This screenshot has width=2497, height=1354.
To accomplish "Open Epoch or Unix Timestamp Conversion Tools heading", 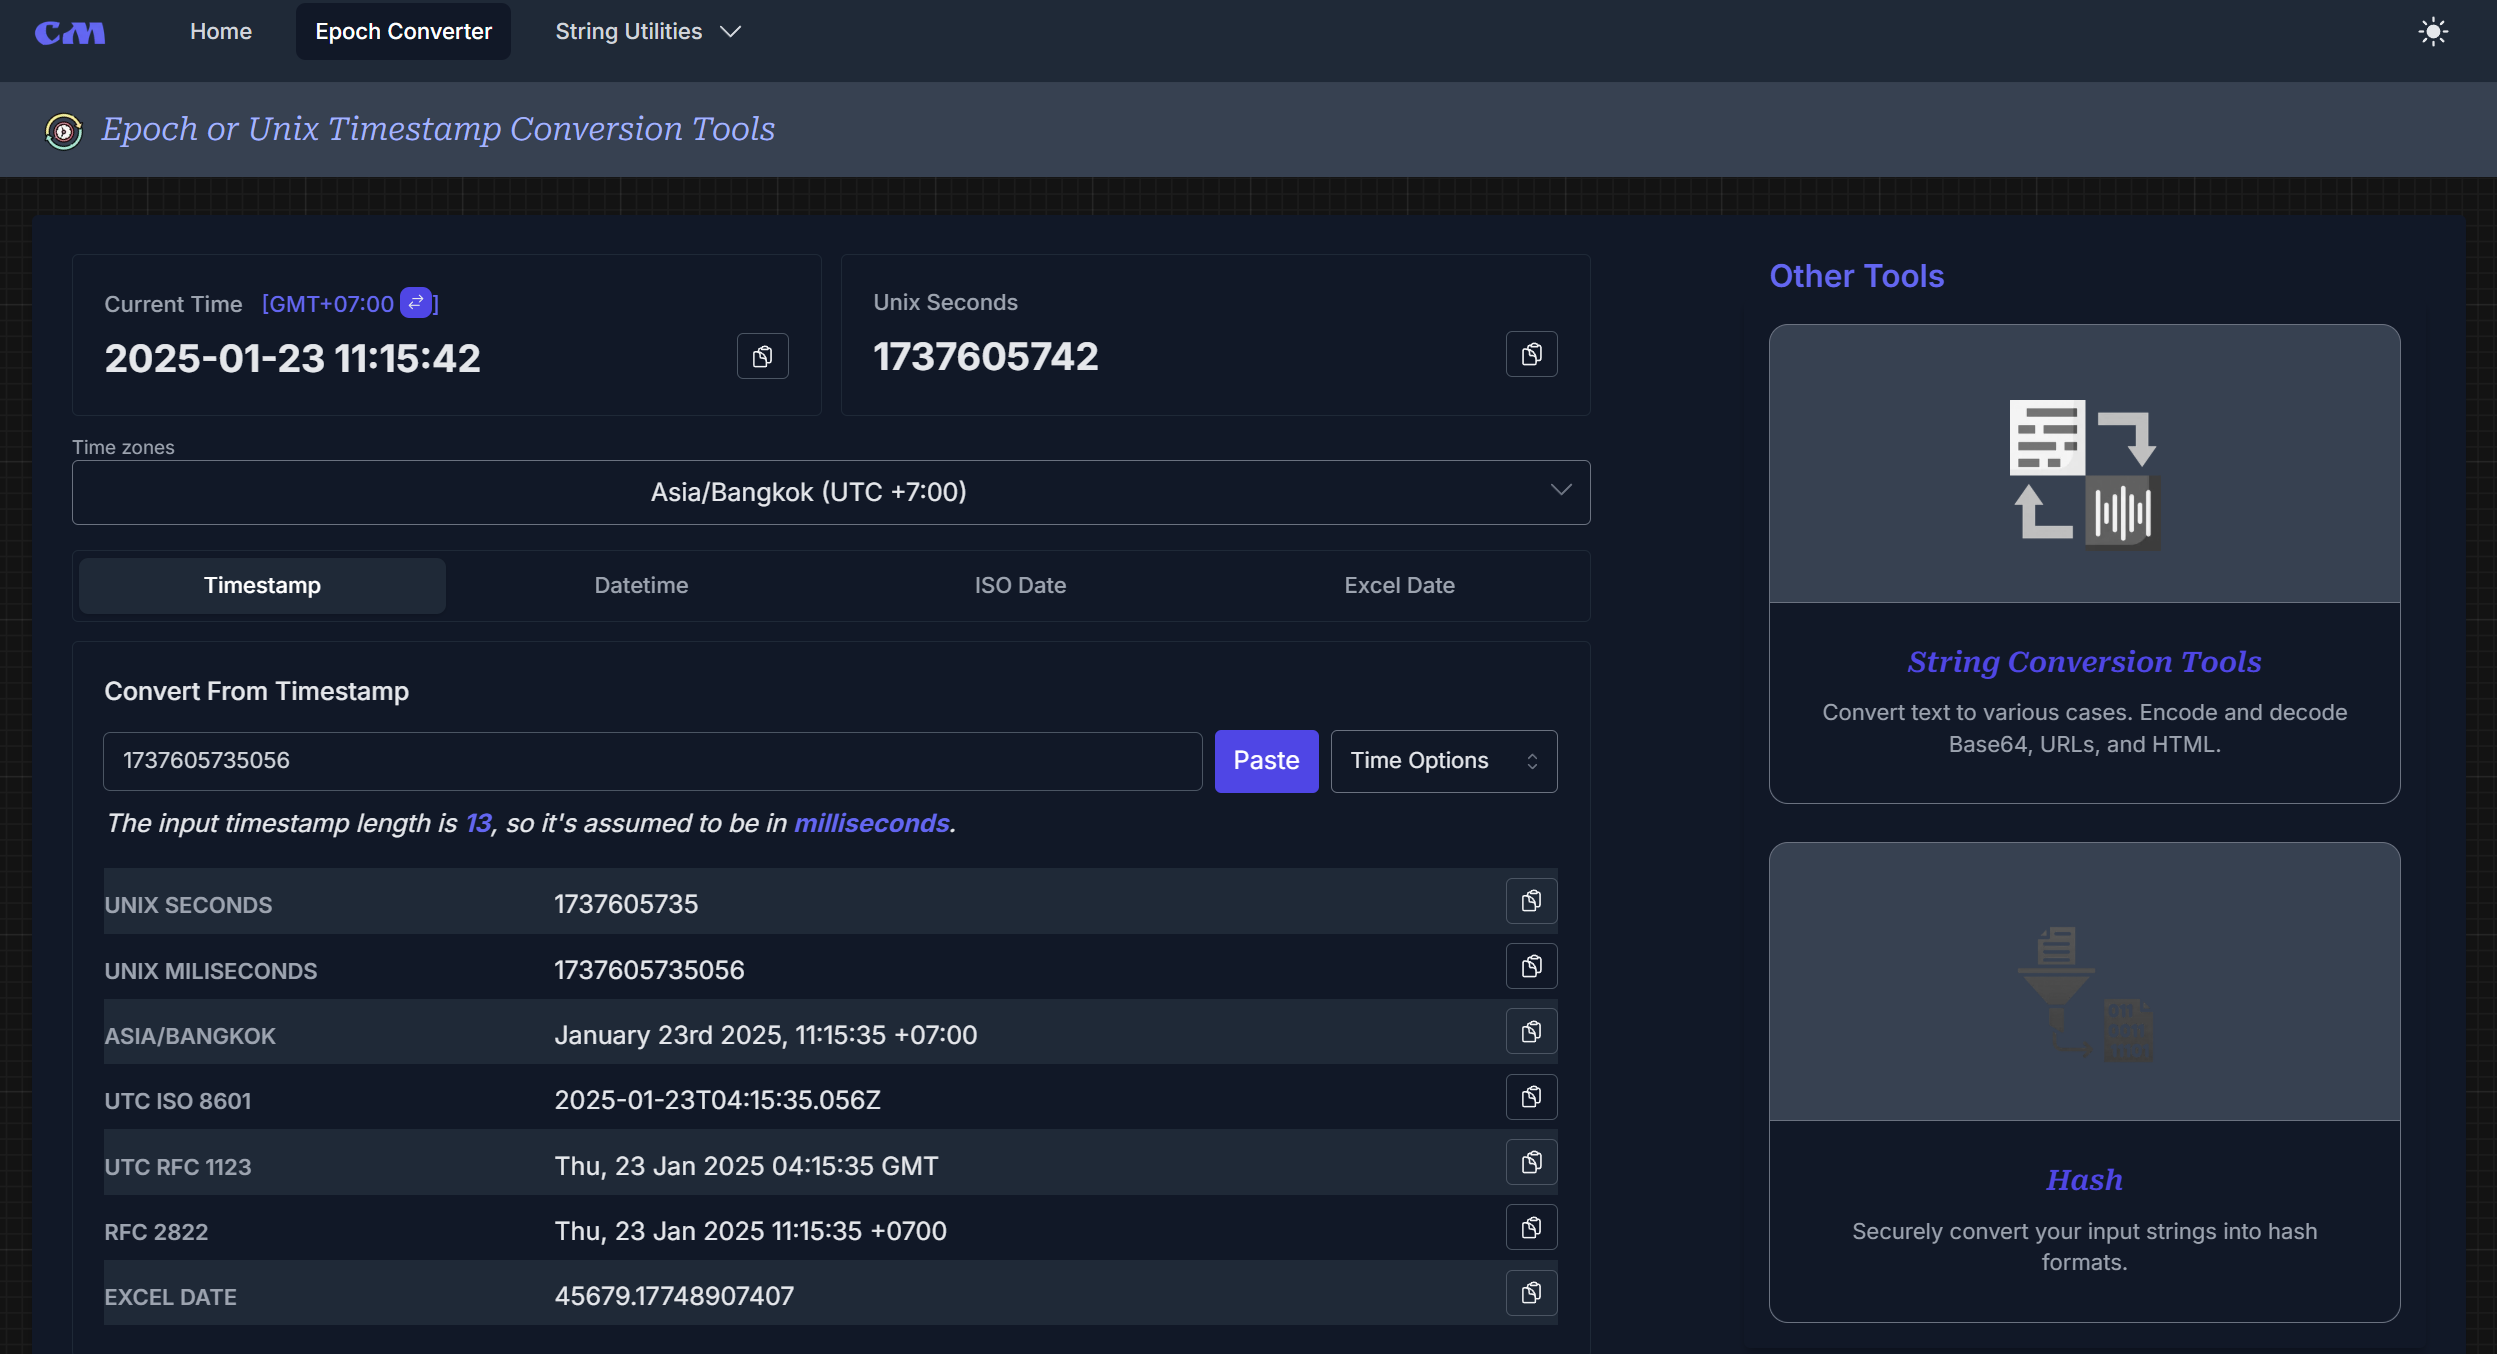I will (438, 129).
